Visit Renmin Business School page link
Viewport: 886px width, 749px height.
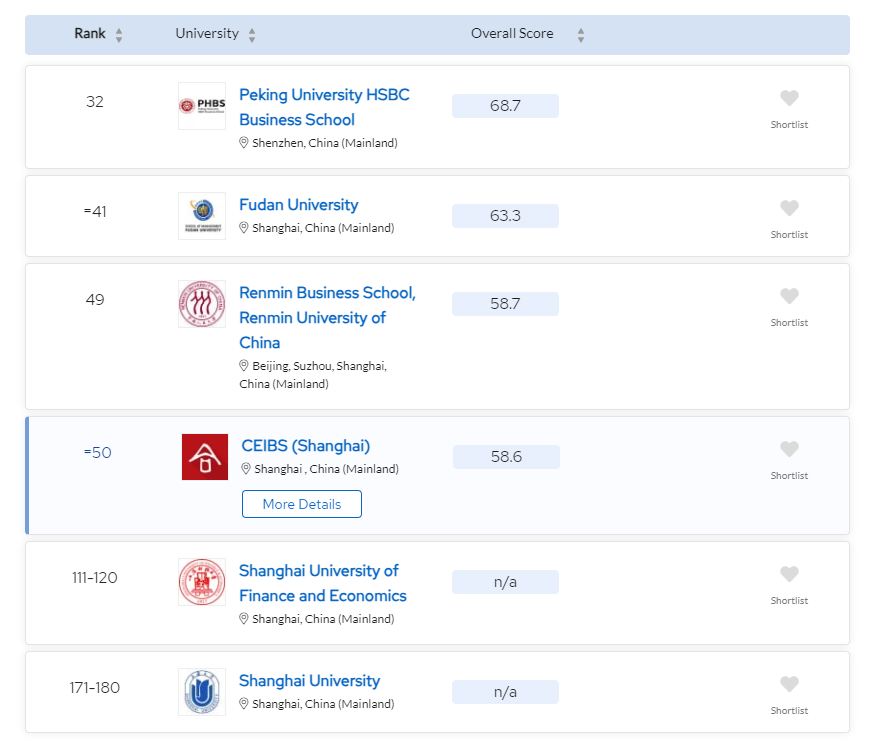pos(327,317)
